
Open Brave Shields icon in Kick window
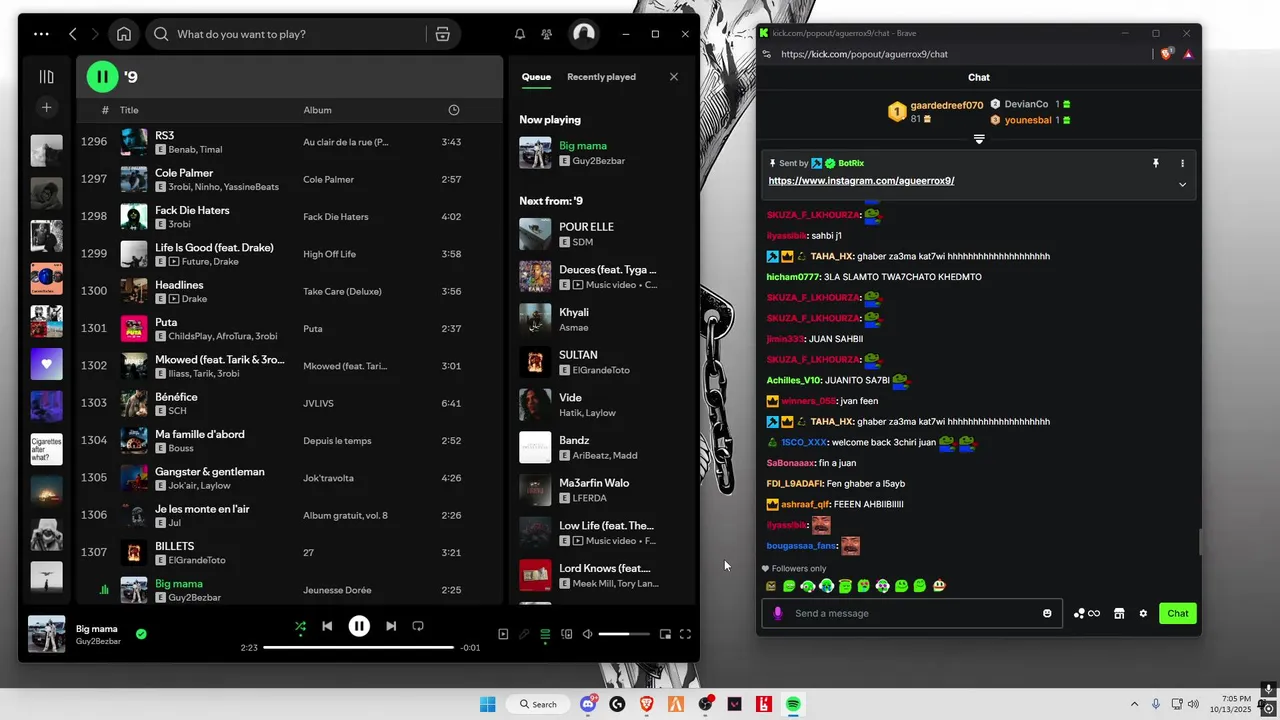[x=1167, y=54]
